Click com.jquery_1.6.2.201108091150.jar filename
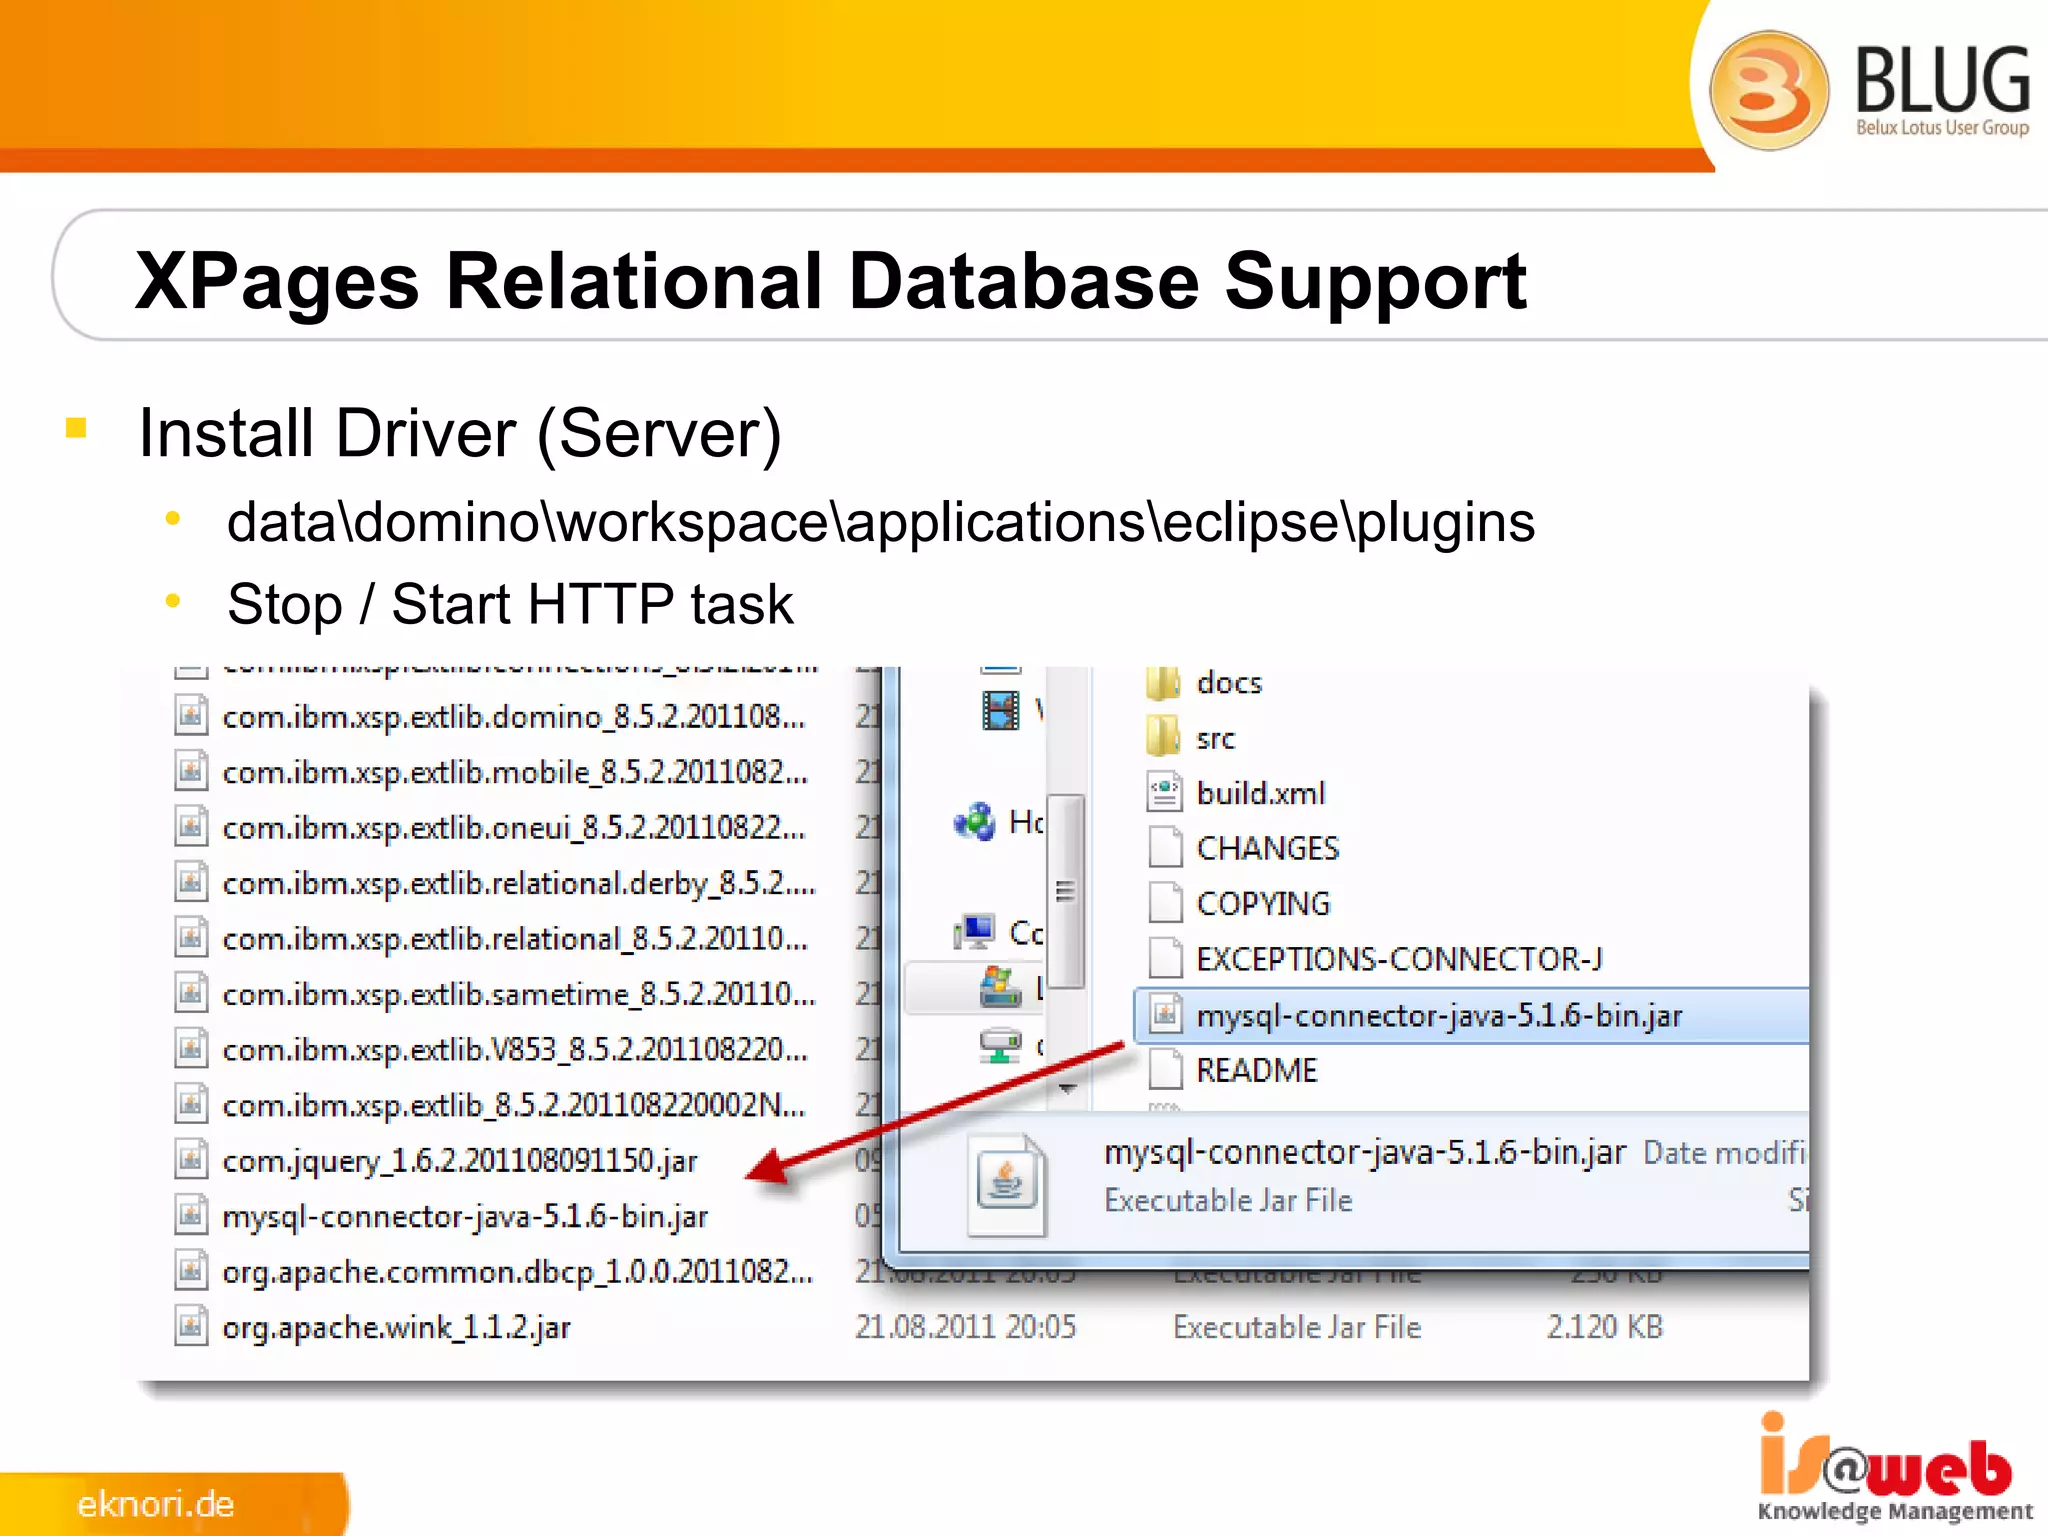 pos(460,1161)
